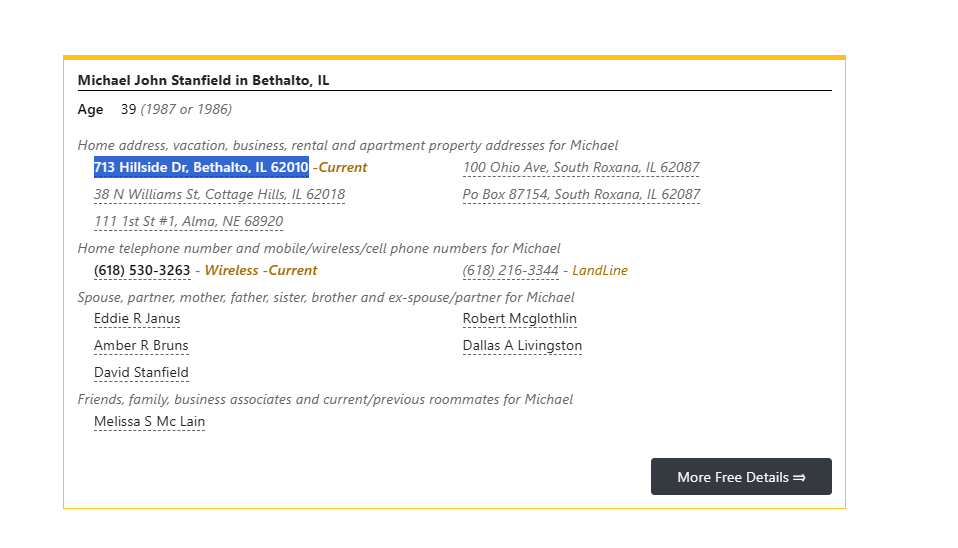Open Eddie R Janus's record
958x548 pixels.
point(137,319)
